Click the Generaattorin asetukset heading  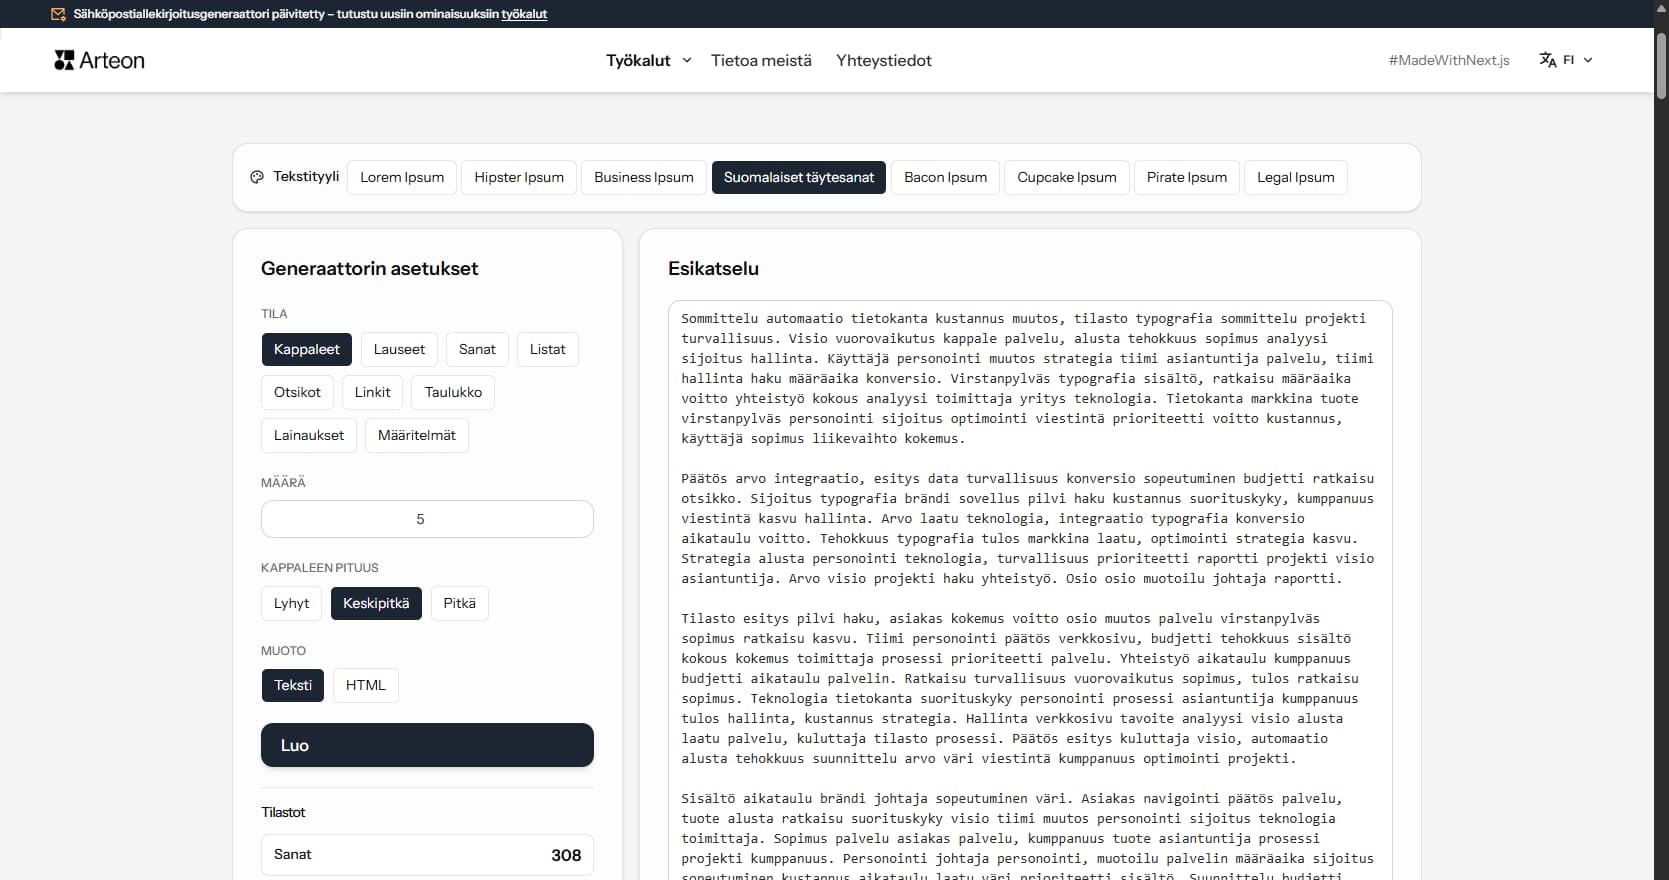370,268
